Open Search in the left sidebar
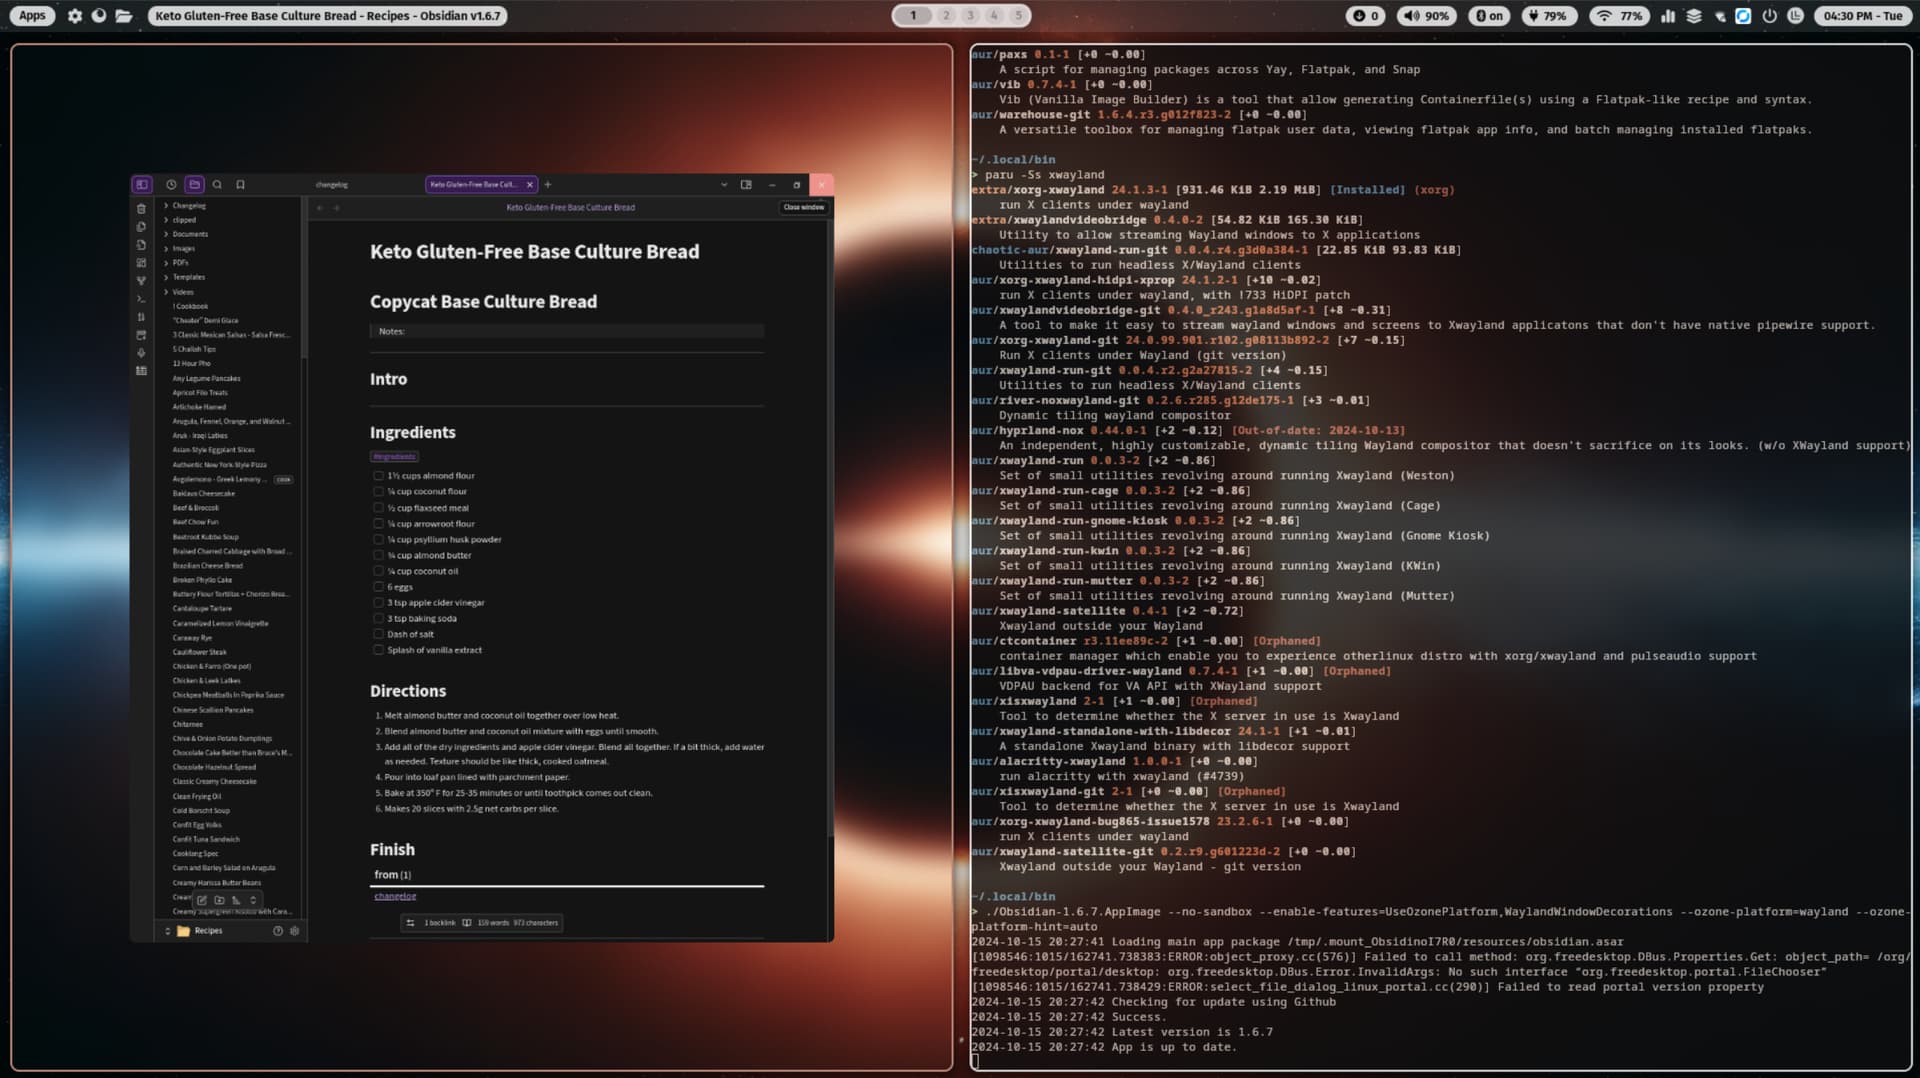The width and height of the screenshot is (1920, 1078). click(217, 184)
